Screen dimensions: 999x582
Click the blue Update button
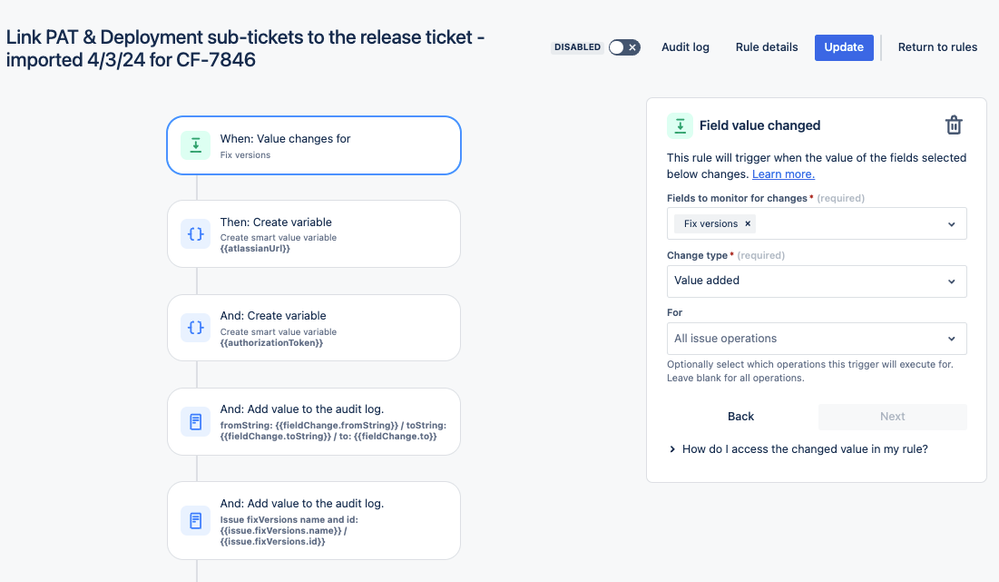(843, 47)
